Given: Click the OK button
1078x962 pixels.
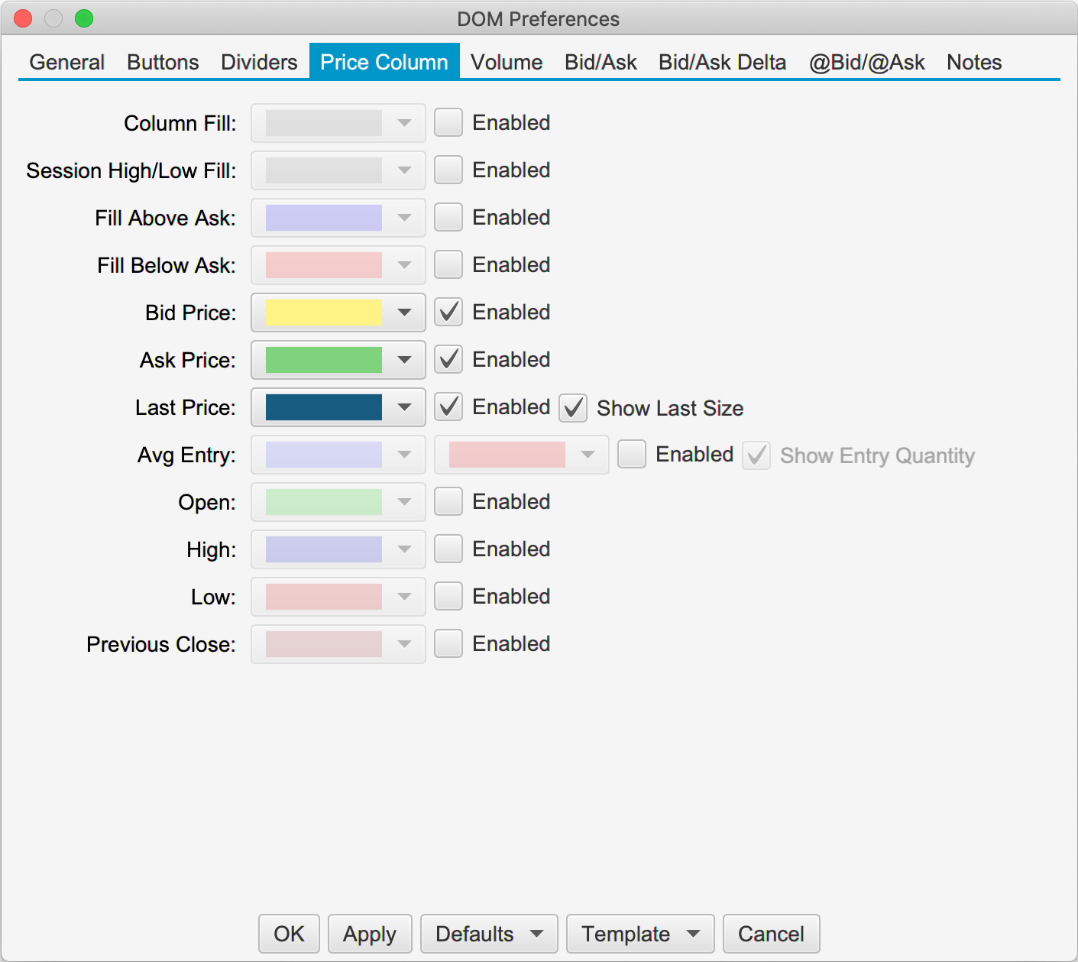Looking at the screenshot, I should pos(289,934).
